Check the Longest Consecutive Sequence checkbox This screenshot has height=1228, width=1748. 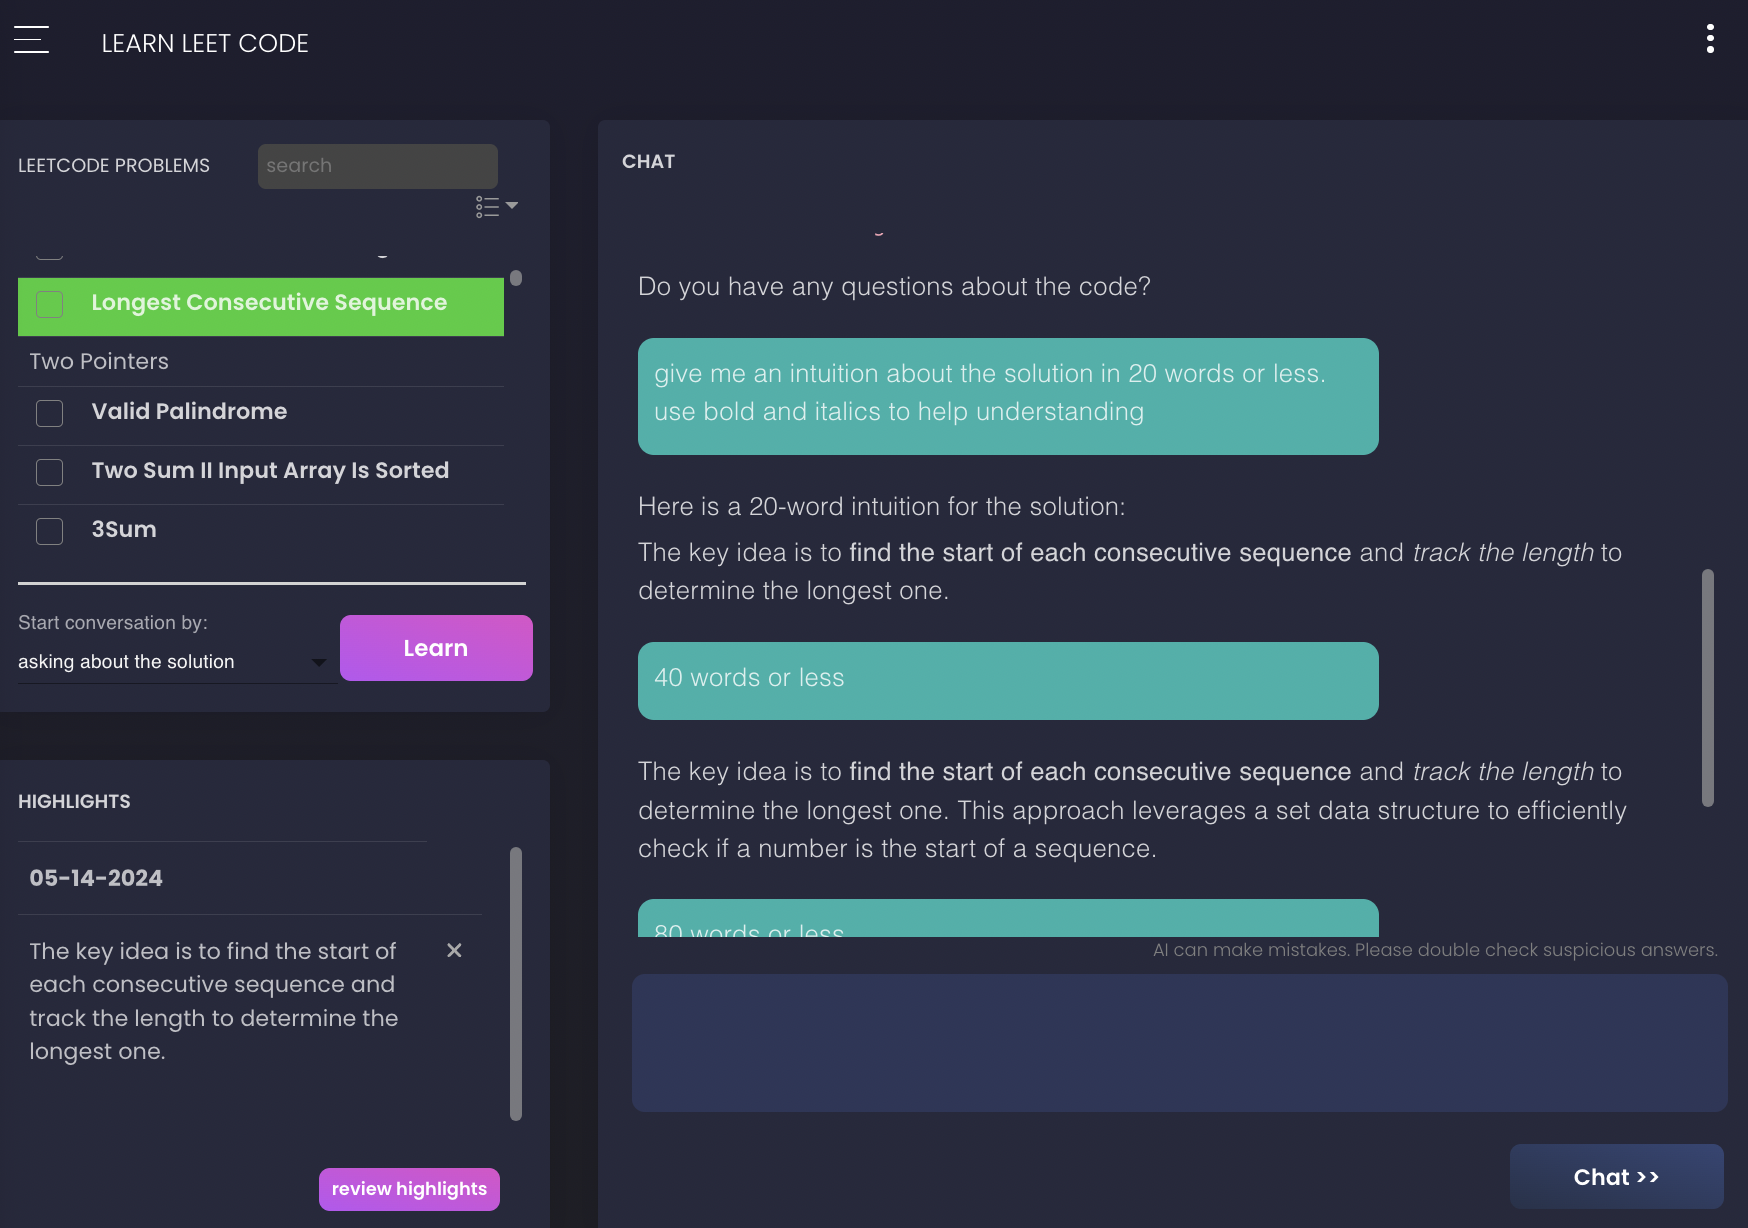pyautogui.click(x=50, y=304)
